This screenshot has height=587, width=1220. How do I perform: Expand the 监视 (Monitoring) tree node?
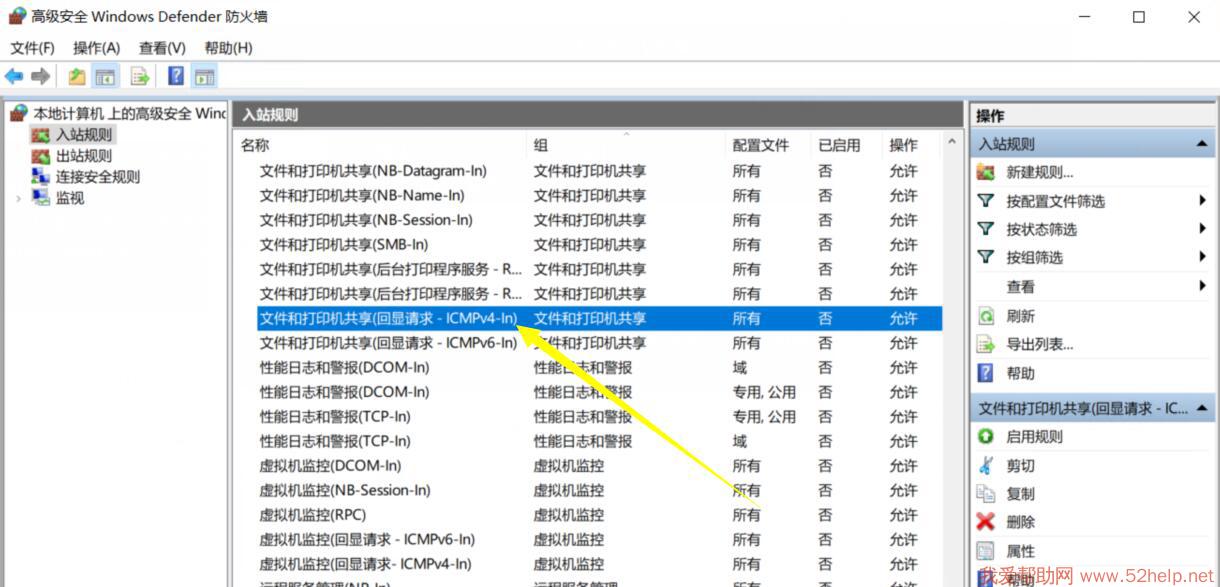click(x=18, y=198)
